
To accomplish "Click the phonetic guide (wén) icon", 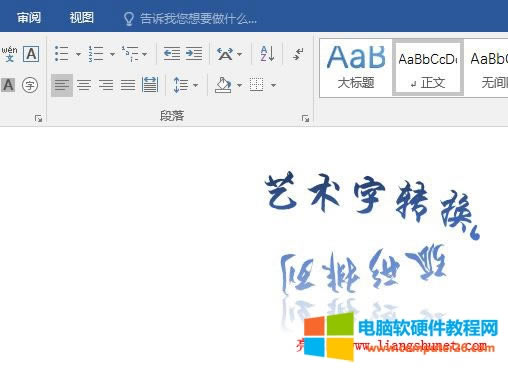I will tap(9, 54).
